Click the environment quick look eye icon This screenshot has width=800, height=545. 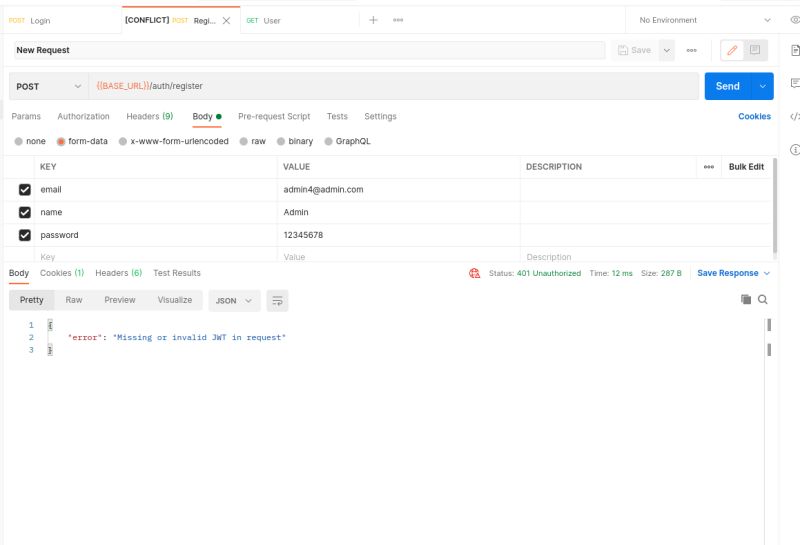coord(795,20)
